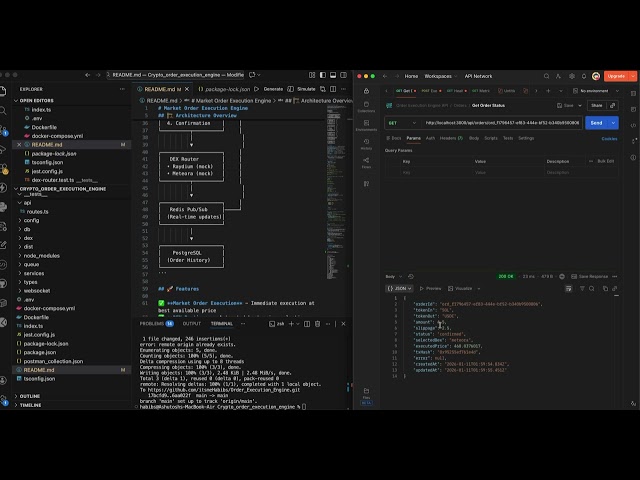This screenshot has height=480, width=640.
Task: Copy the response body icon
Action: pos(605,289)
